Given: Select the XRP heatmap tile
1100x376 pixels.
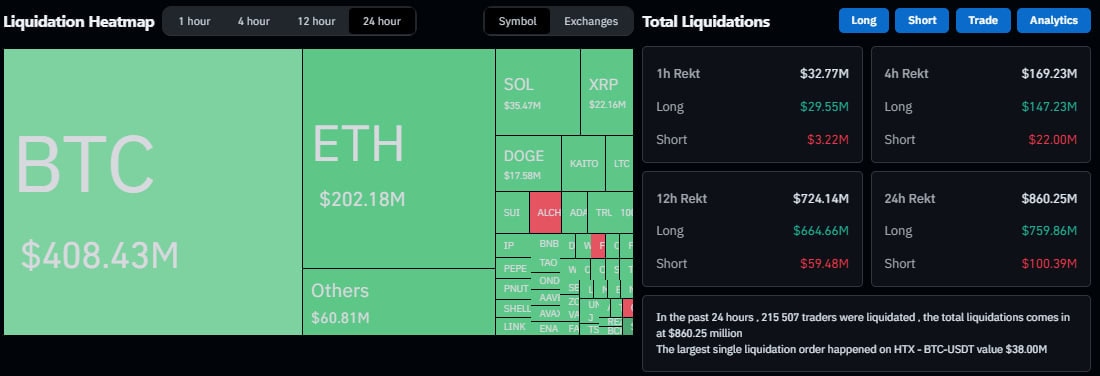Looking at the screenshot, I should tap(607, 92).
